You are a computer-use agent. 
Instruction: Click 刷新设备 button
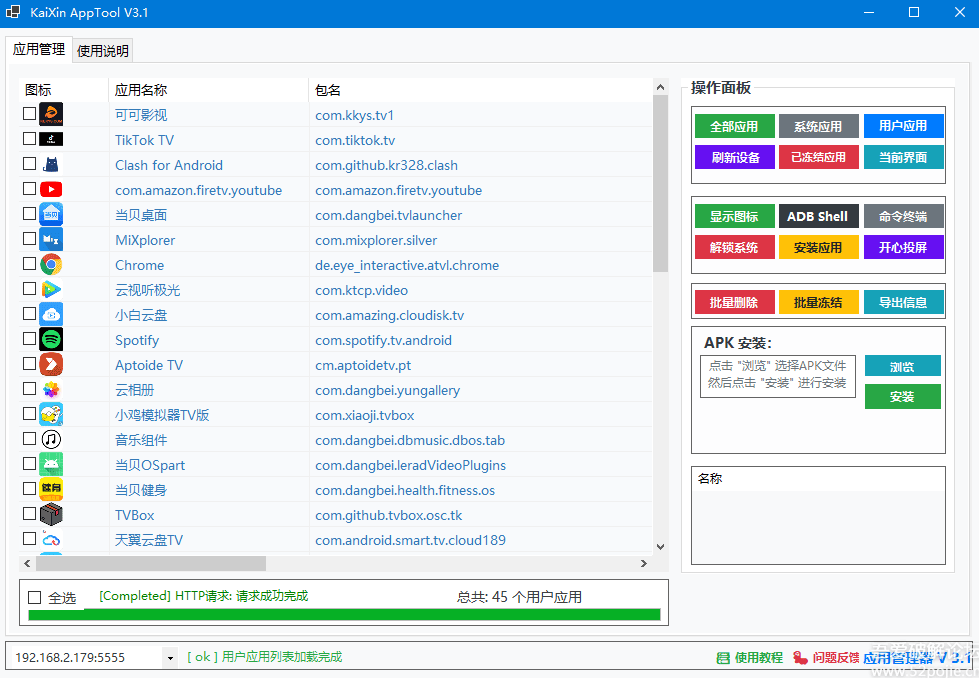tap(734, 157)
